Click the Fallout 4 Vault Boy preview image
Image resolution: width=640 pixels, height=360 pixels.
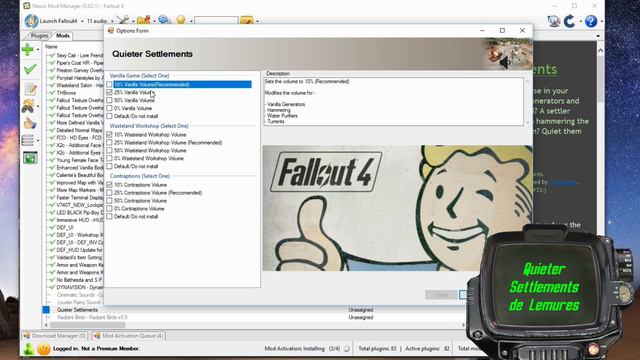point(398,208)
